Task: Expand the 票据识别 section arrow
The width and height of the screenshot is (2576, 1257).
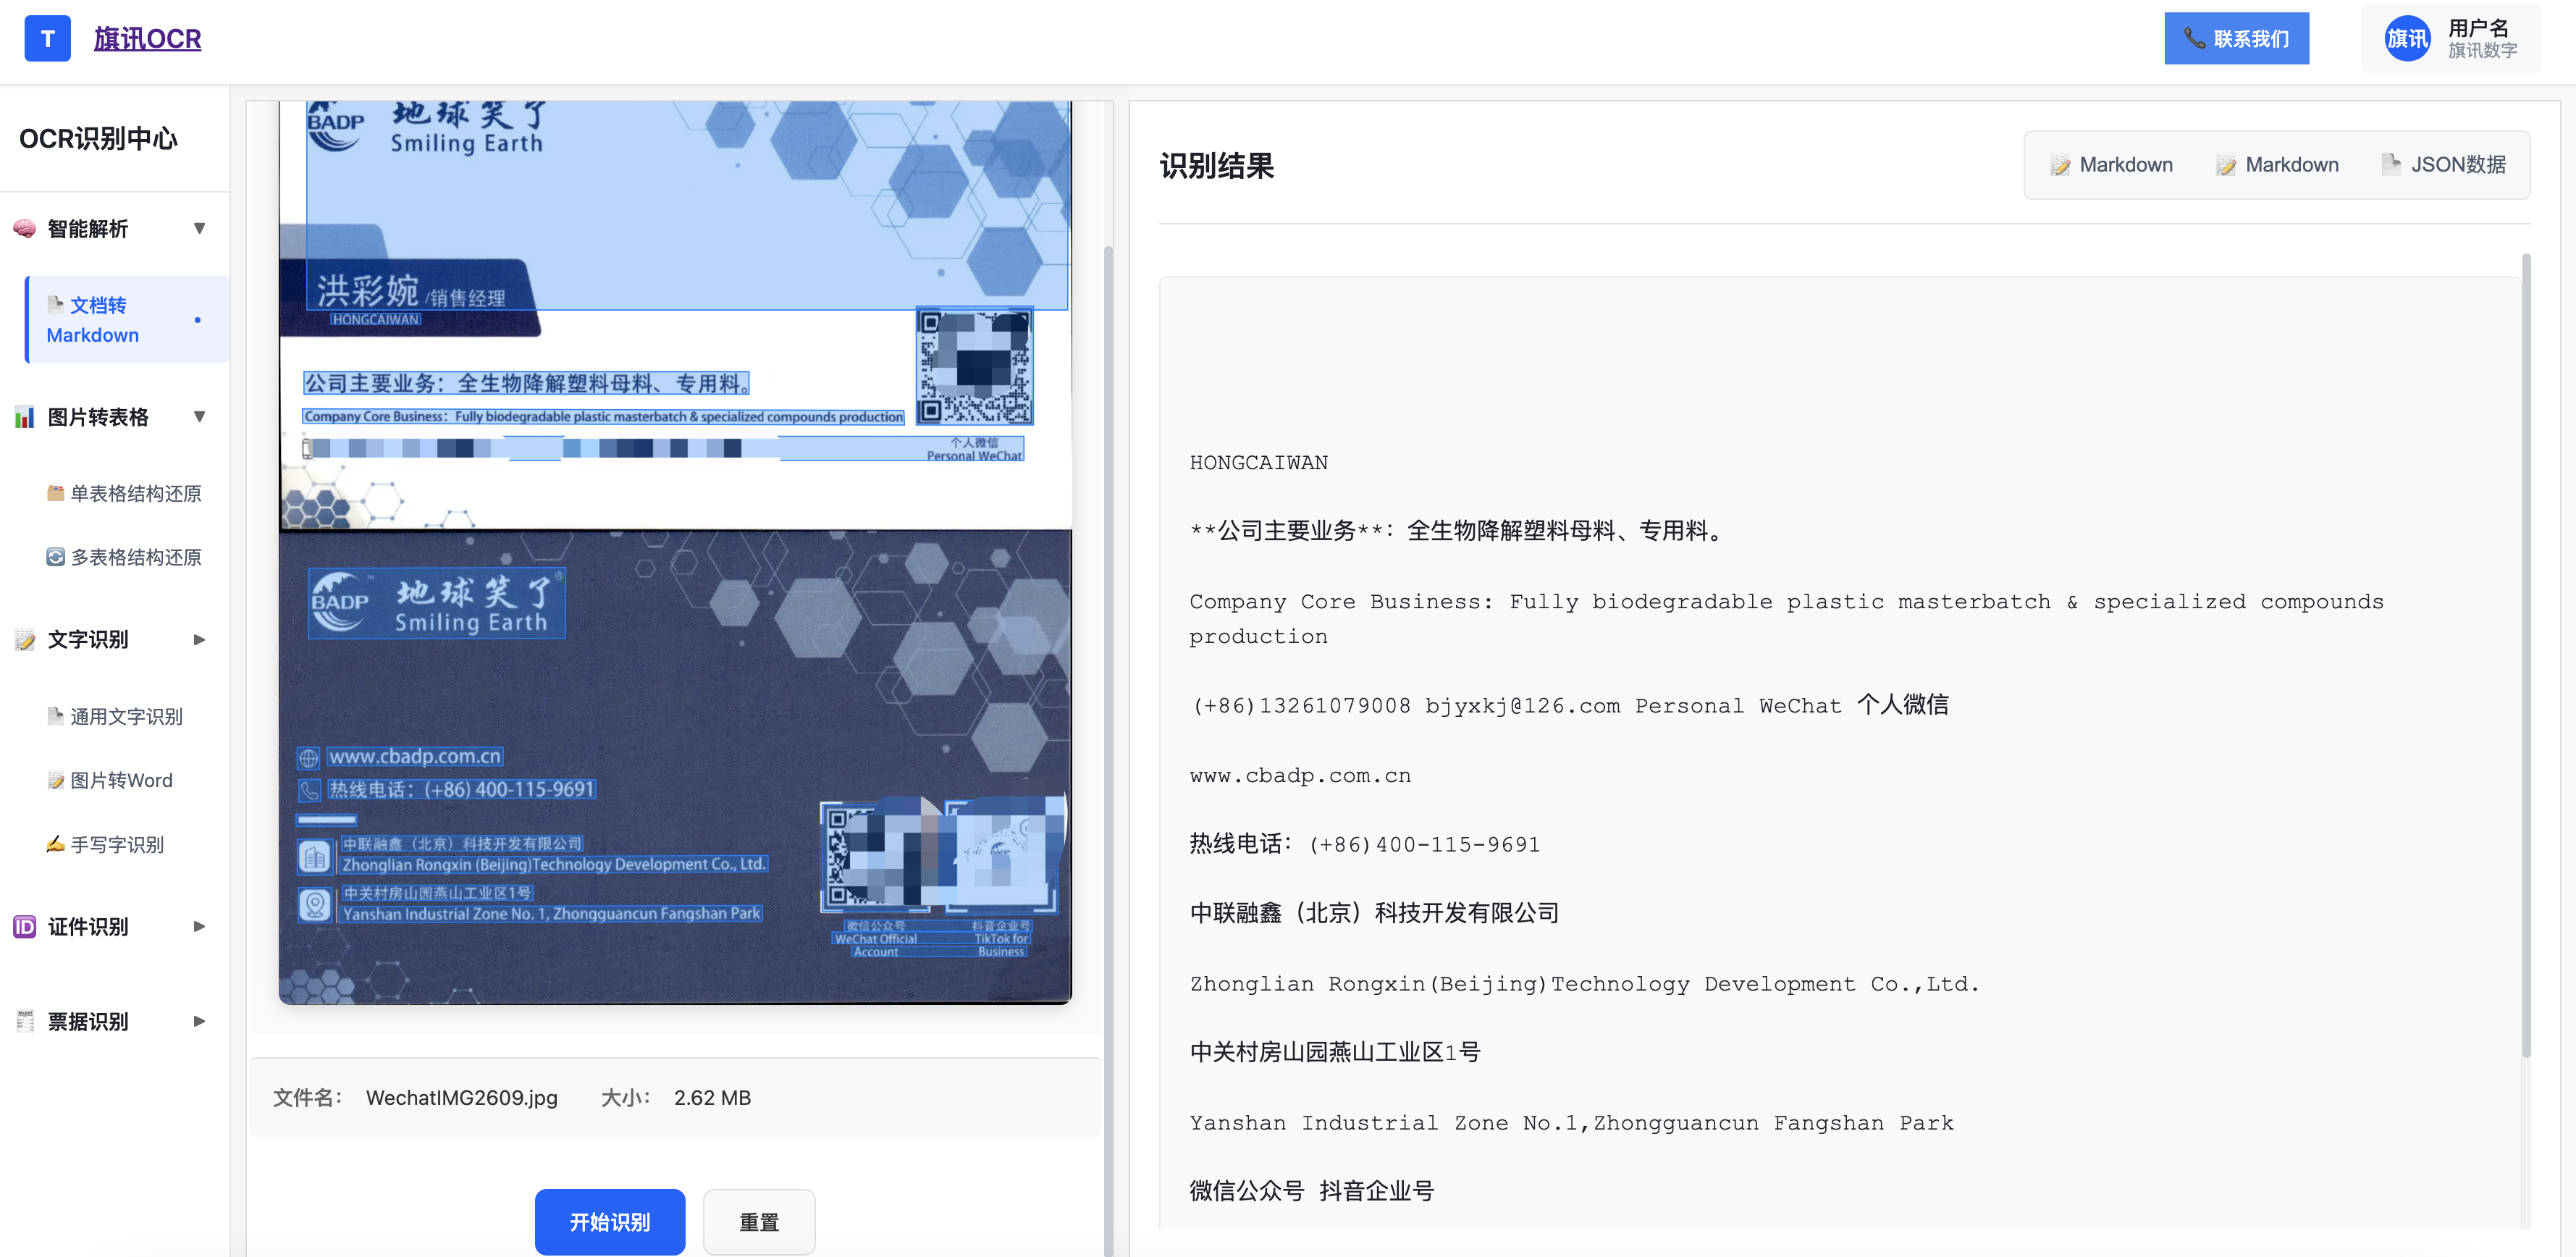Action: tap(199, 1021)
